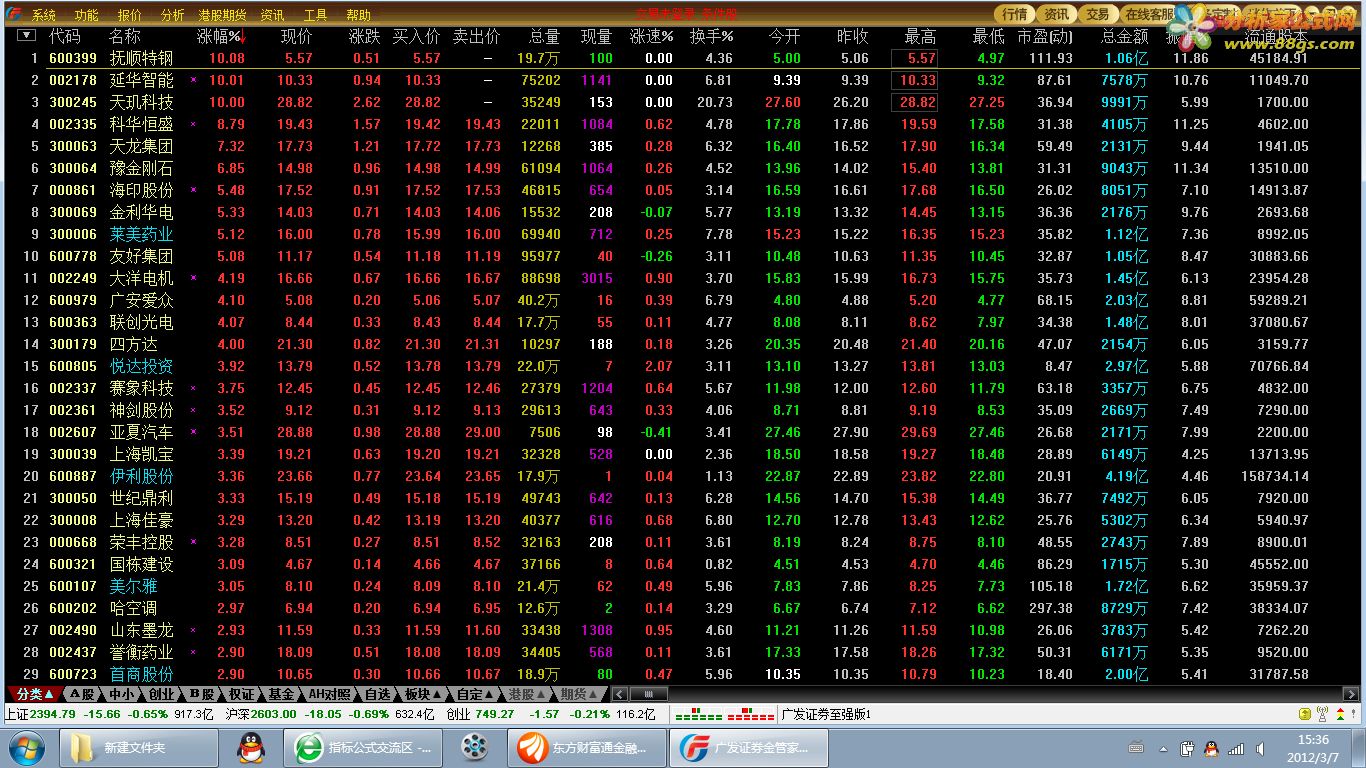Click the 上证 index value 2394.79
The width and height of the screenshot is (1366, 768).
click(54, 714)
